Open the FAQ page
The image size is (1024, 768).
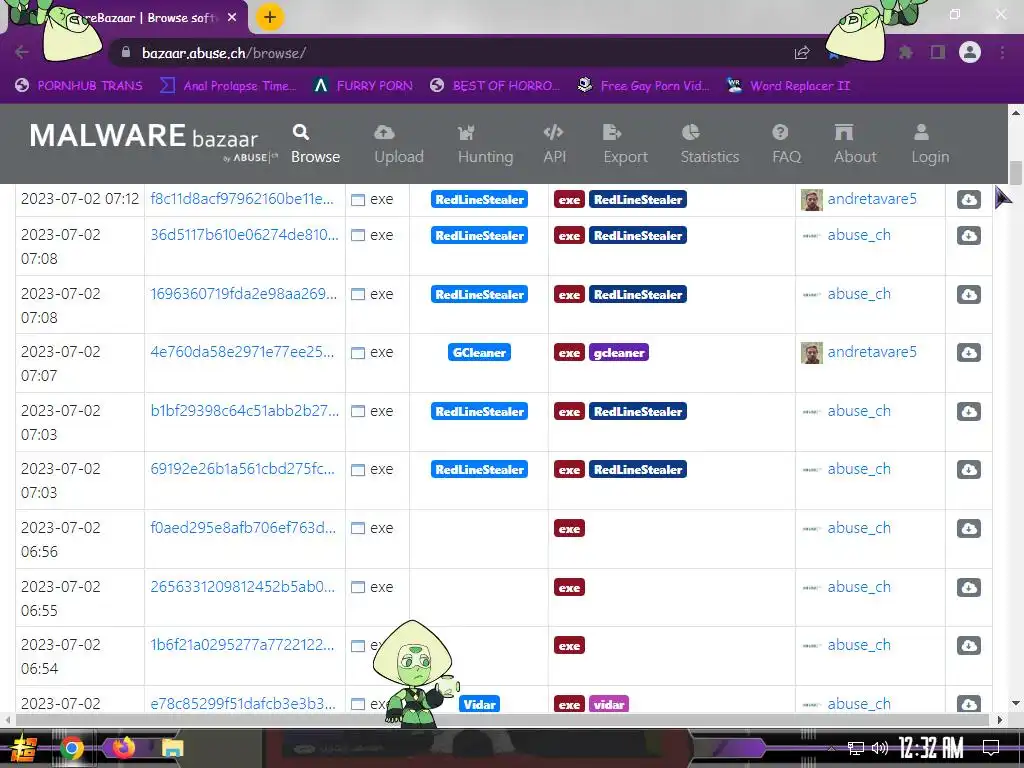point(786,144)
